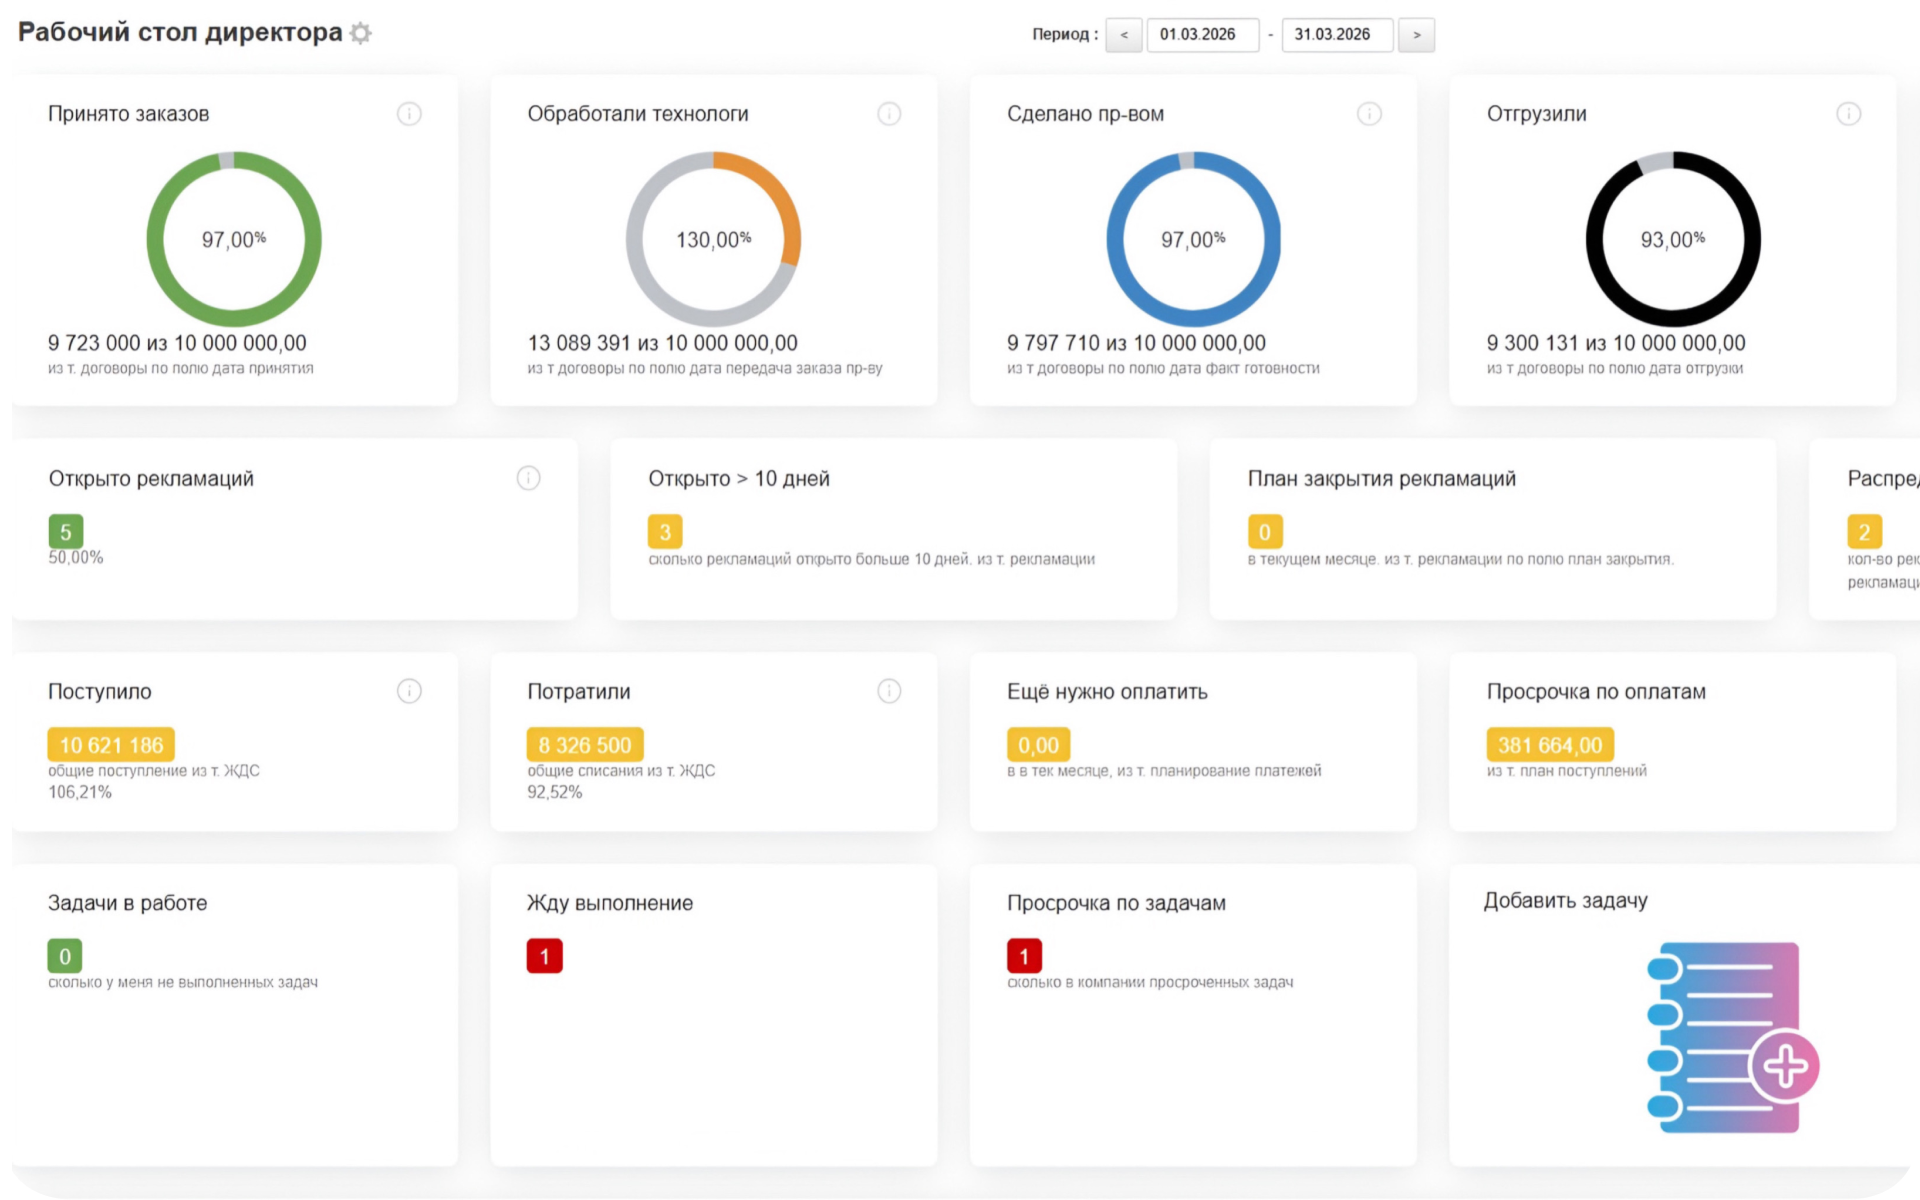
Task: Go to previous period with left arrow
Action: click(1124, 35)
